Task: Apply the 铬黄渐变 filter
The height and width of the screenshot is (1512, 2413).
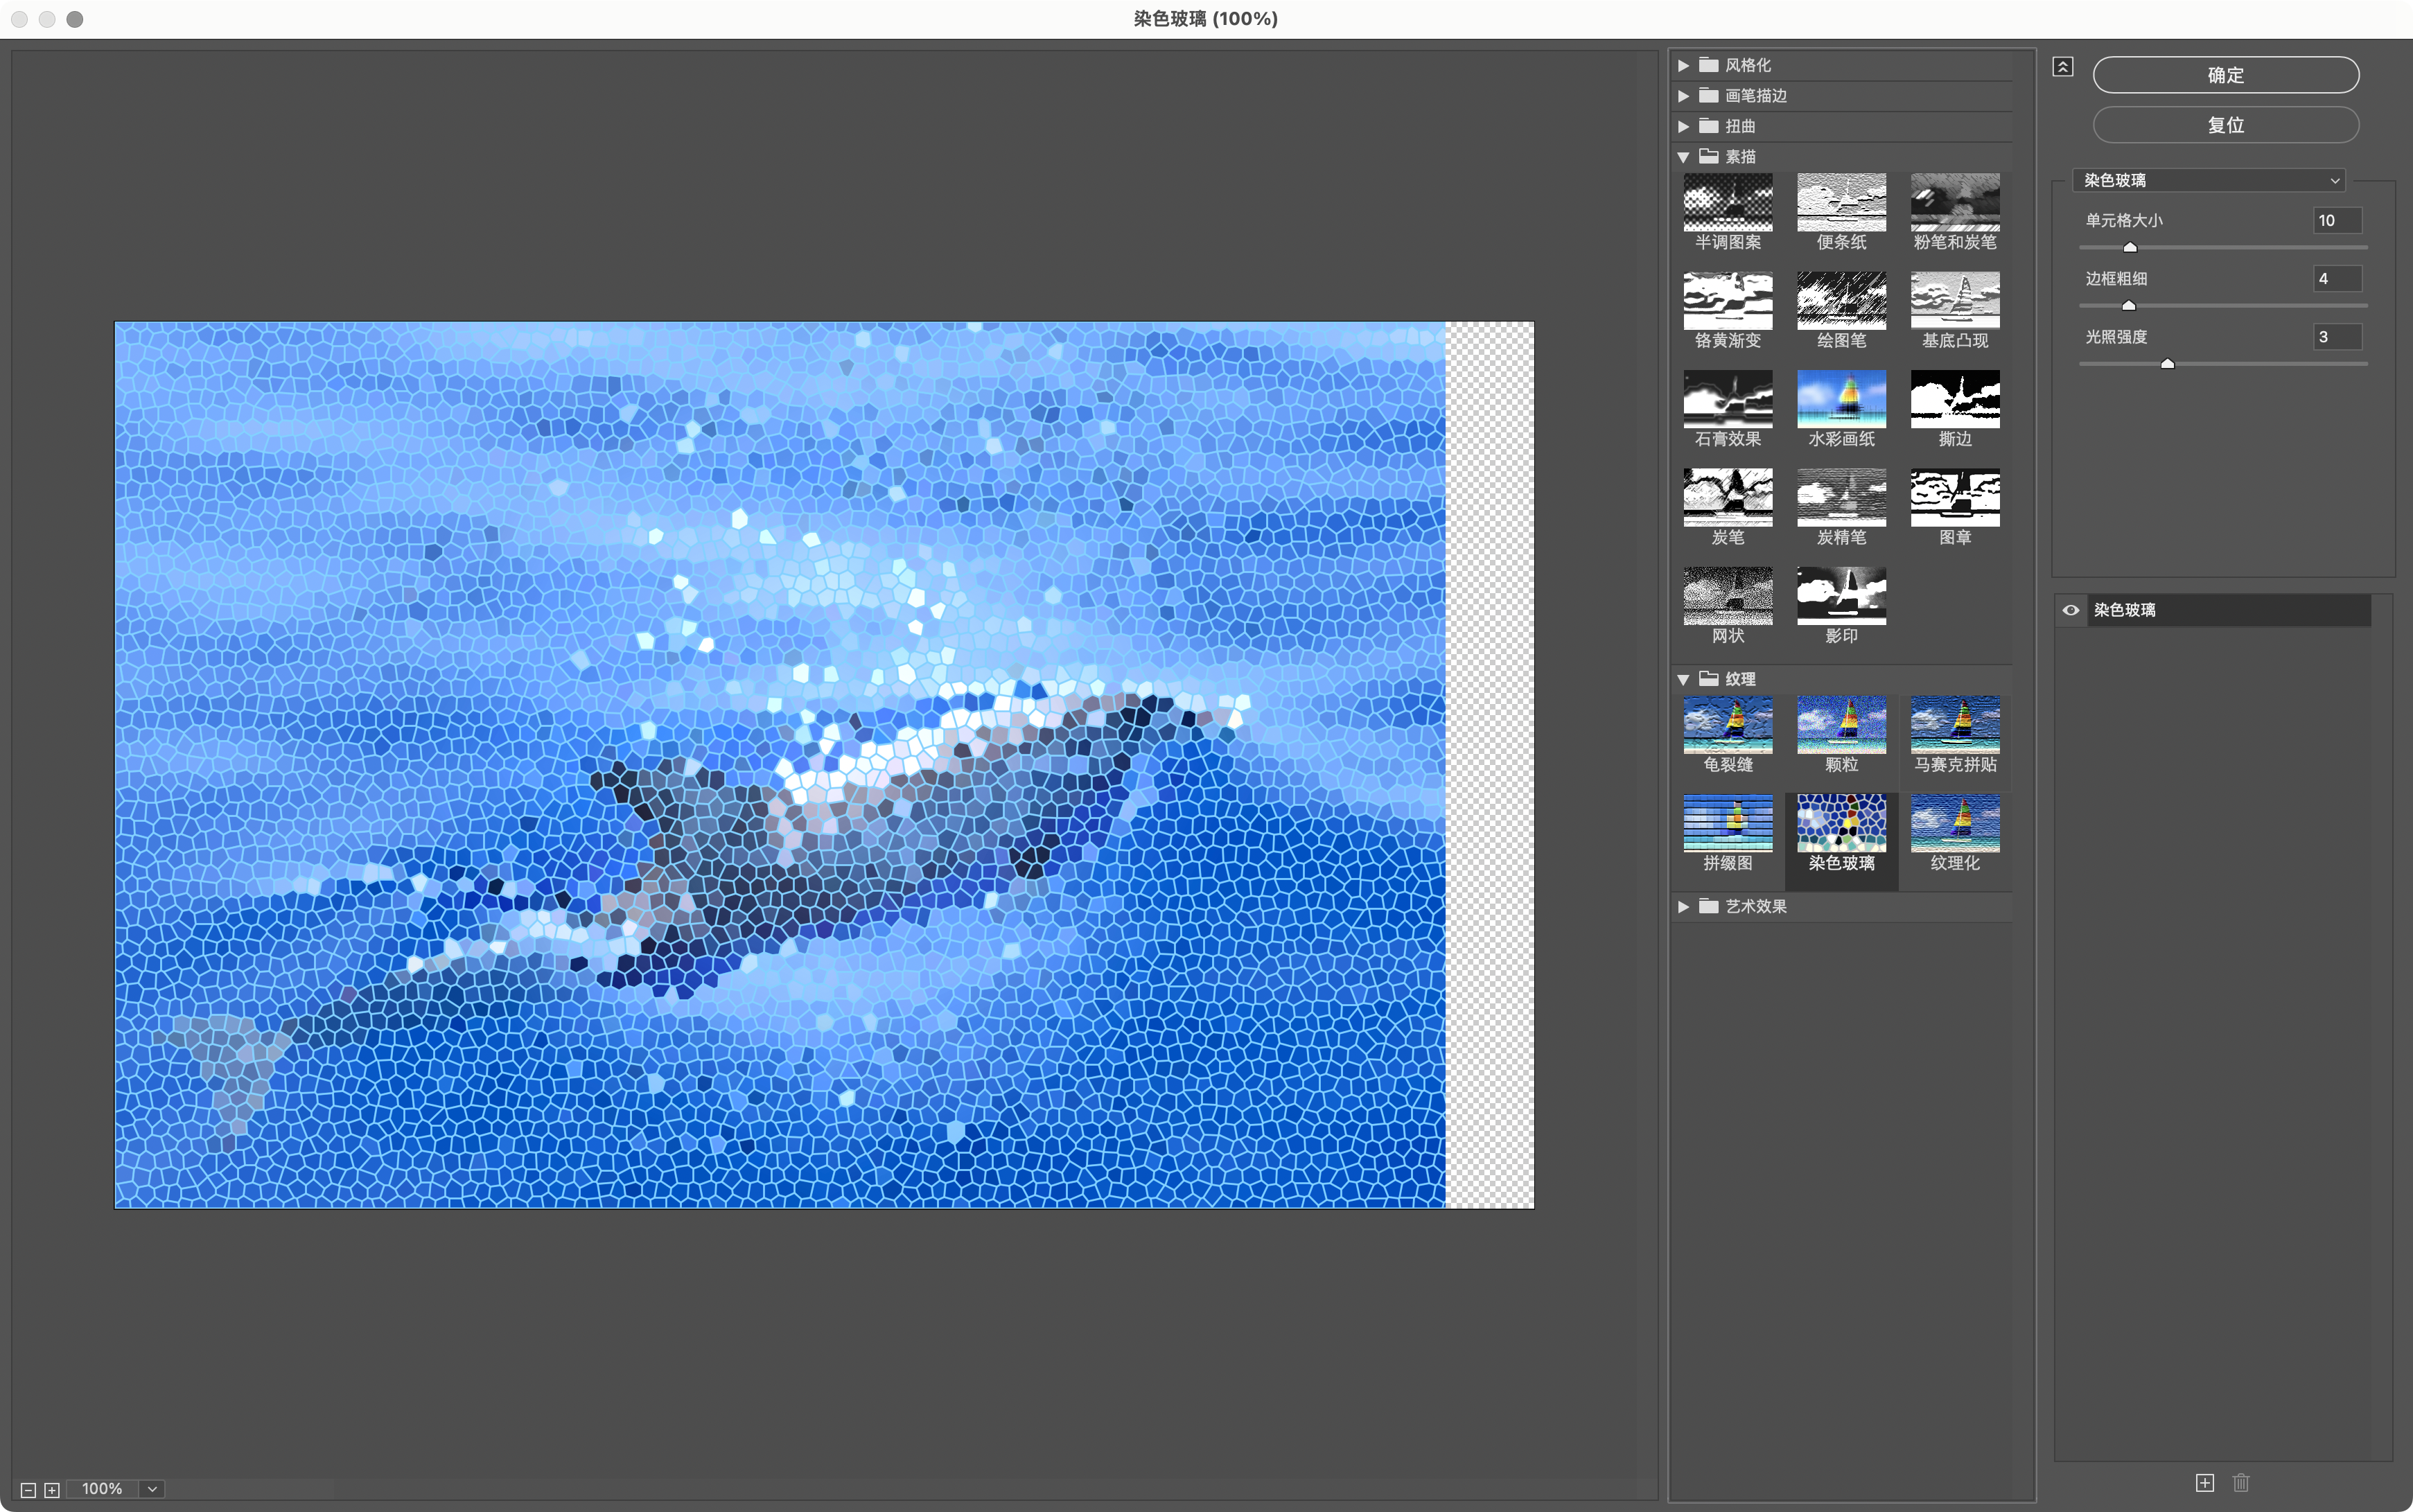Action: 1727,300
